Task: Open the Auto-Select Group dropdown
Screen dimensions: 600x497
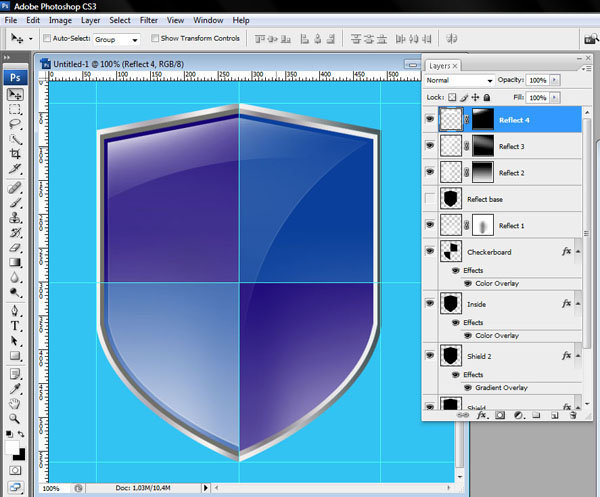Action: tap(117, 39)
